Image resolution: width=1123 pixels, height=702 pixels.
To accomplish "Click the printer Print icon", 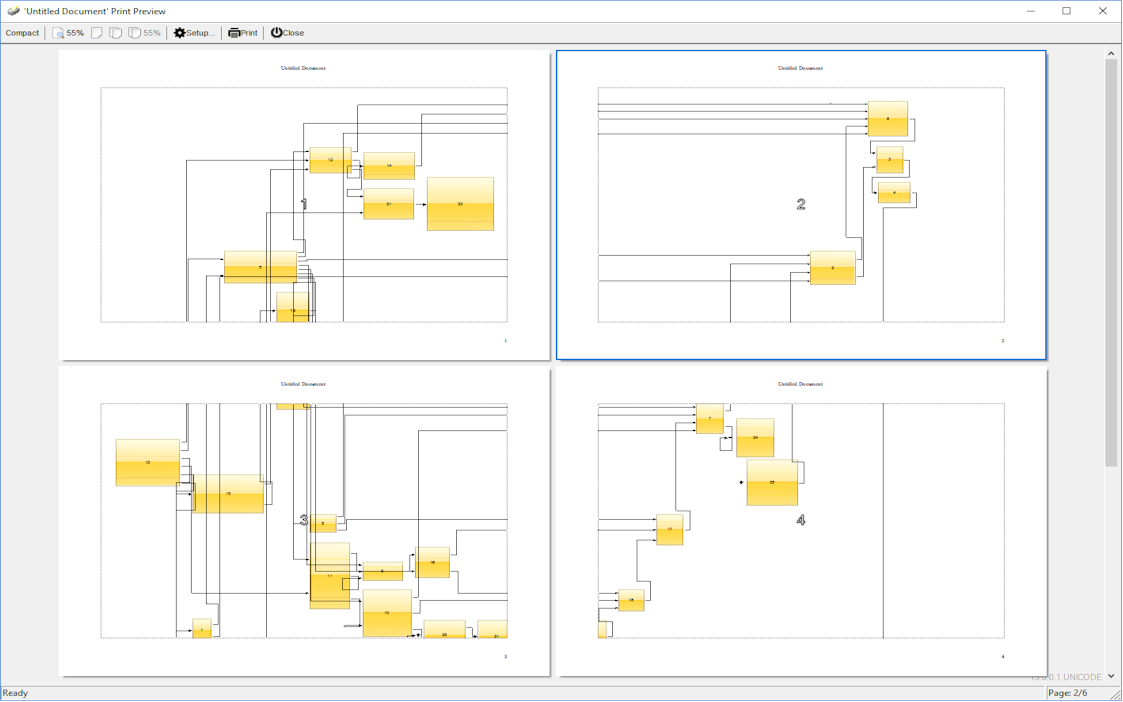I will pos(234,33).
